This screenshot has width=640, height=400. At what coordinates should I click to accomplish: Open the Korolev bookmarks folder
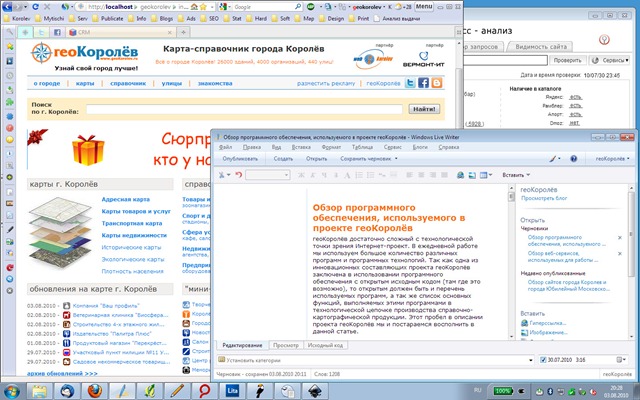[x=17, y=18]
